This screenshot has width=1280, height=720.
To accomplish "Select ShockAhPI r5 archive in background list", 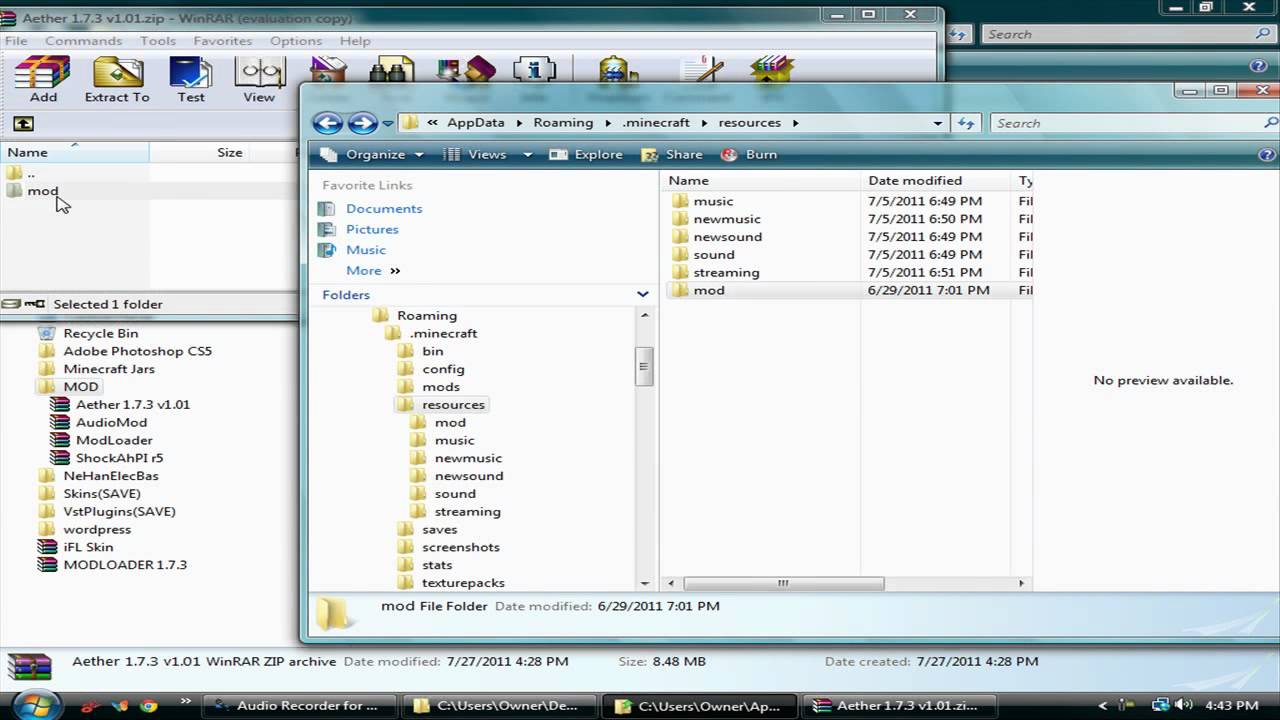I will [x=119, y=458].
